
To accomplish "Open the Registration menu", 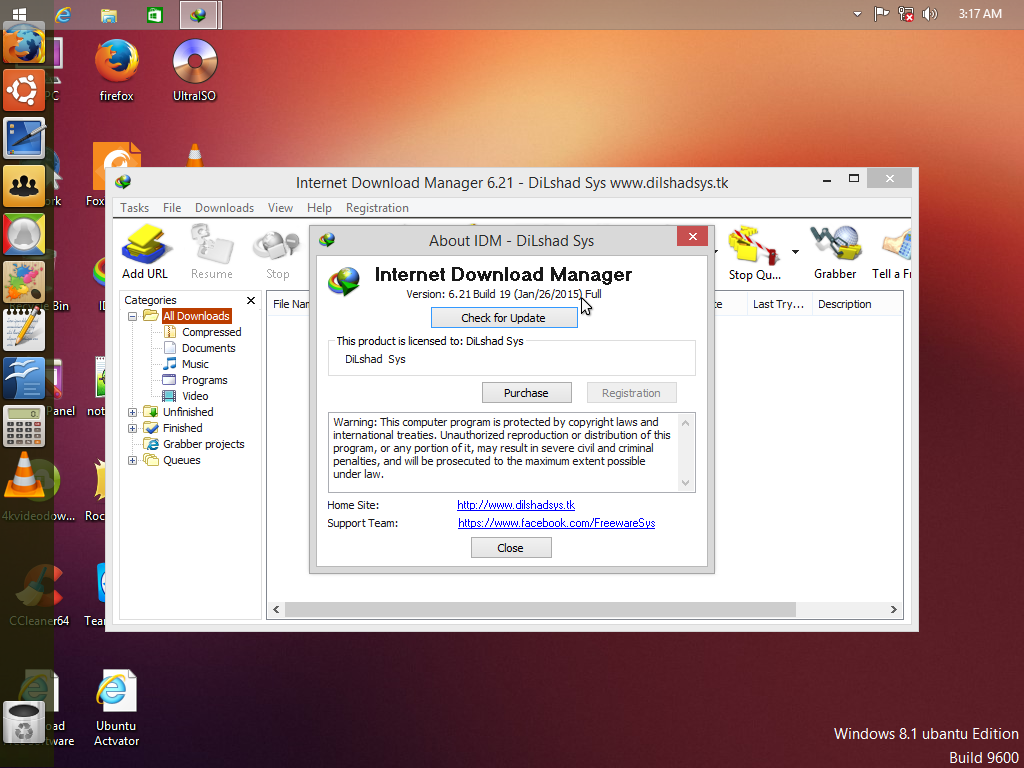I will pos(377,208).
